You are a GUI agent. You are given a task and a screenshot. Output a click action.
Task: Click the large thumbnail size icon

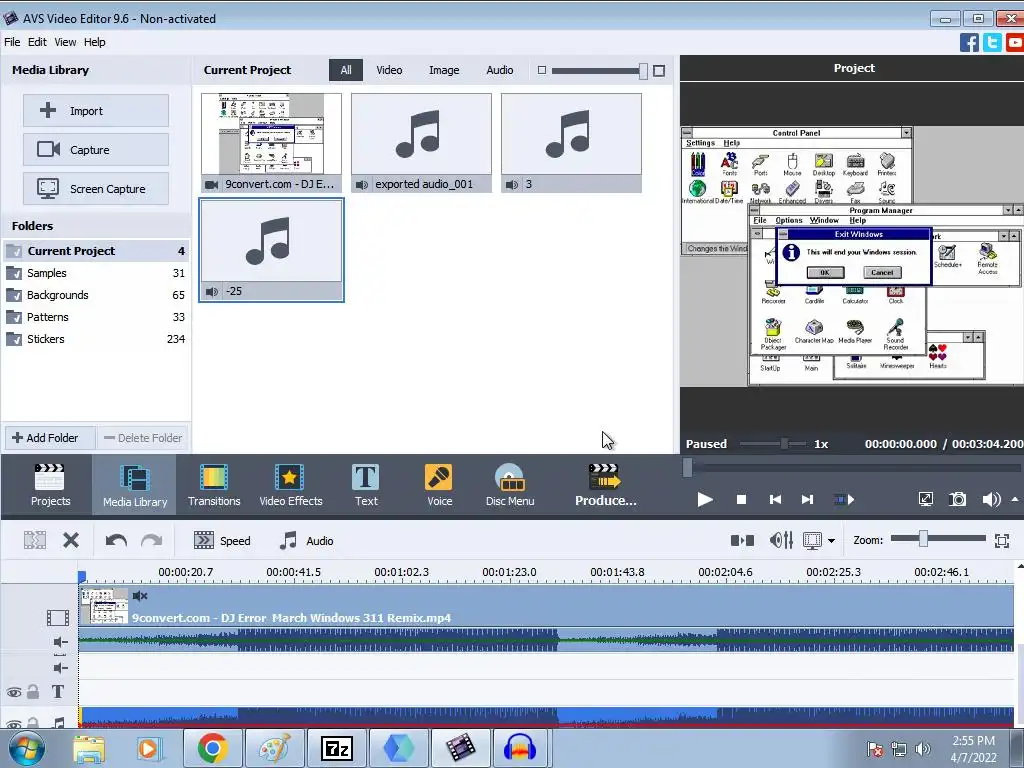pos(659,71)
